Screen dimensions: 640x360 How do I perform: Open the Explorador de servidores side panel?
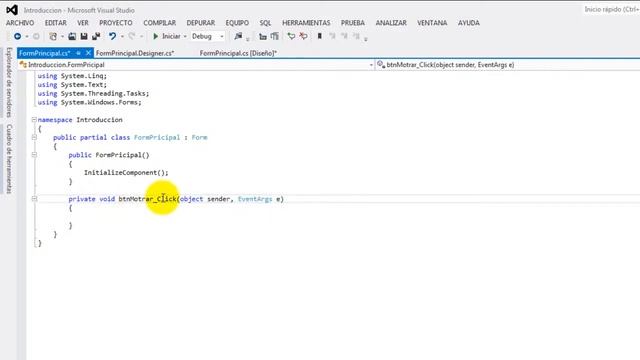(9, 82)
